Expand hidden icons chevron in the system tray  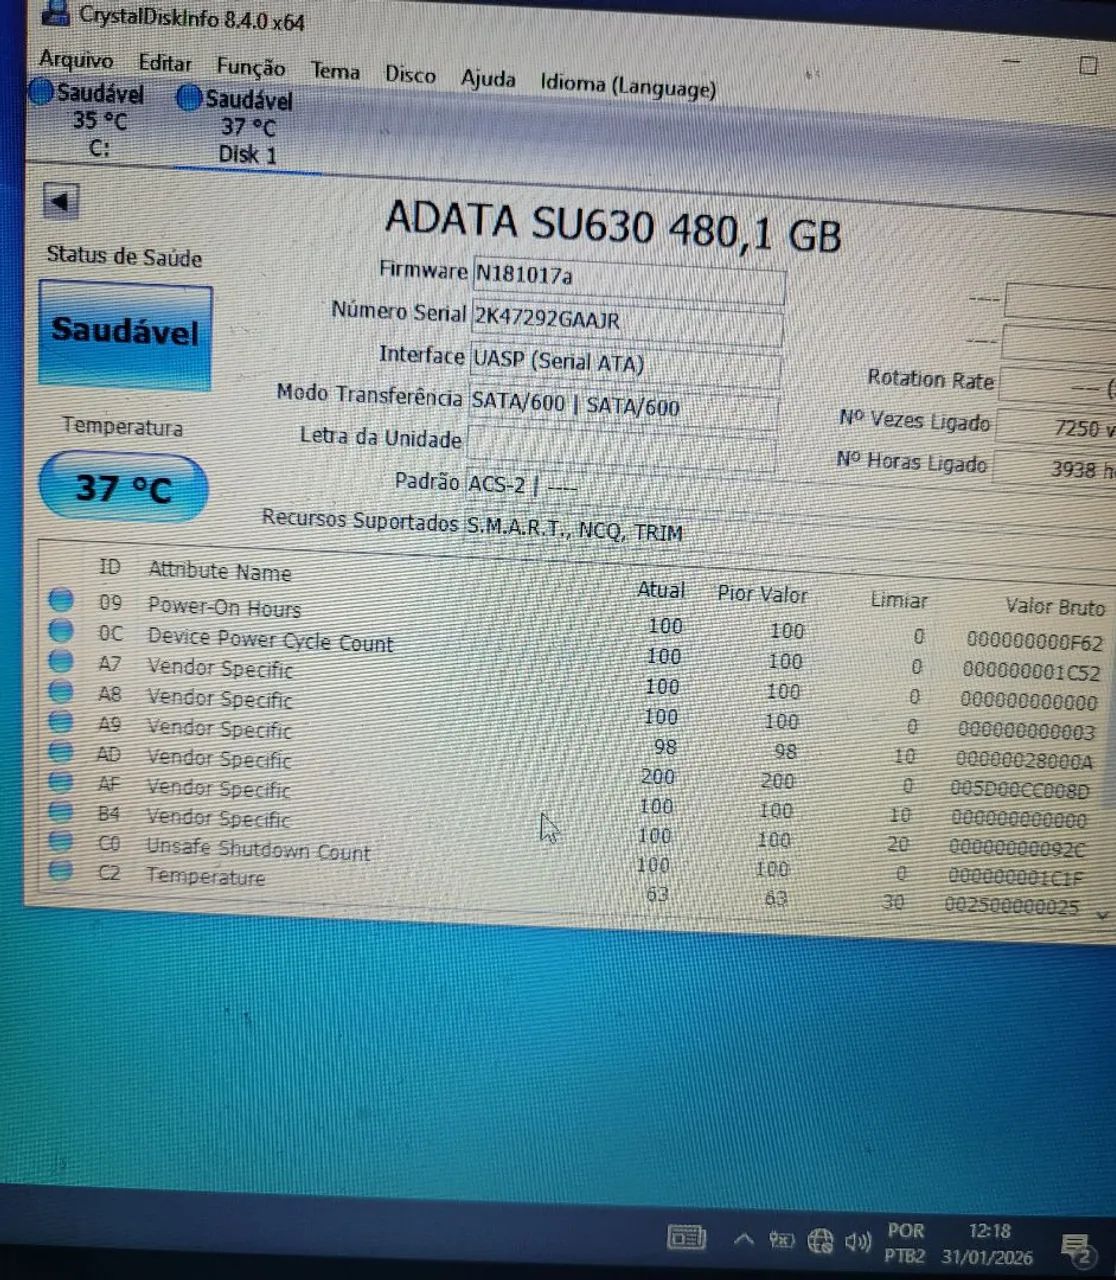click(x=742, y=1238)
